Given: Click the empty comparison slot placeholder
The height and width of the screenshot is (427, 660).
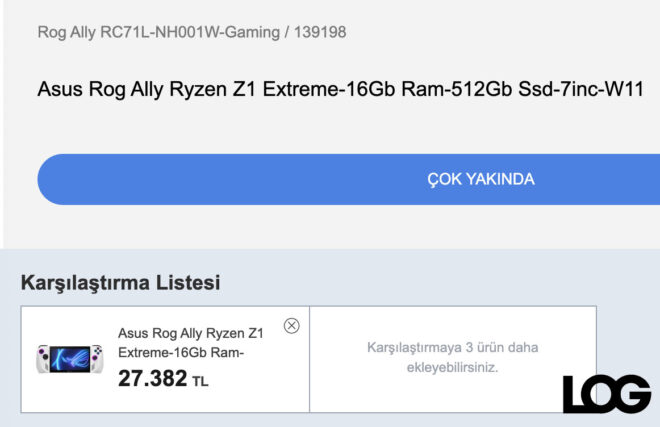Looking at the screenshot, I should 452,359.
